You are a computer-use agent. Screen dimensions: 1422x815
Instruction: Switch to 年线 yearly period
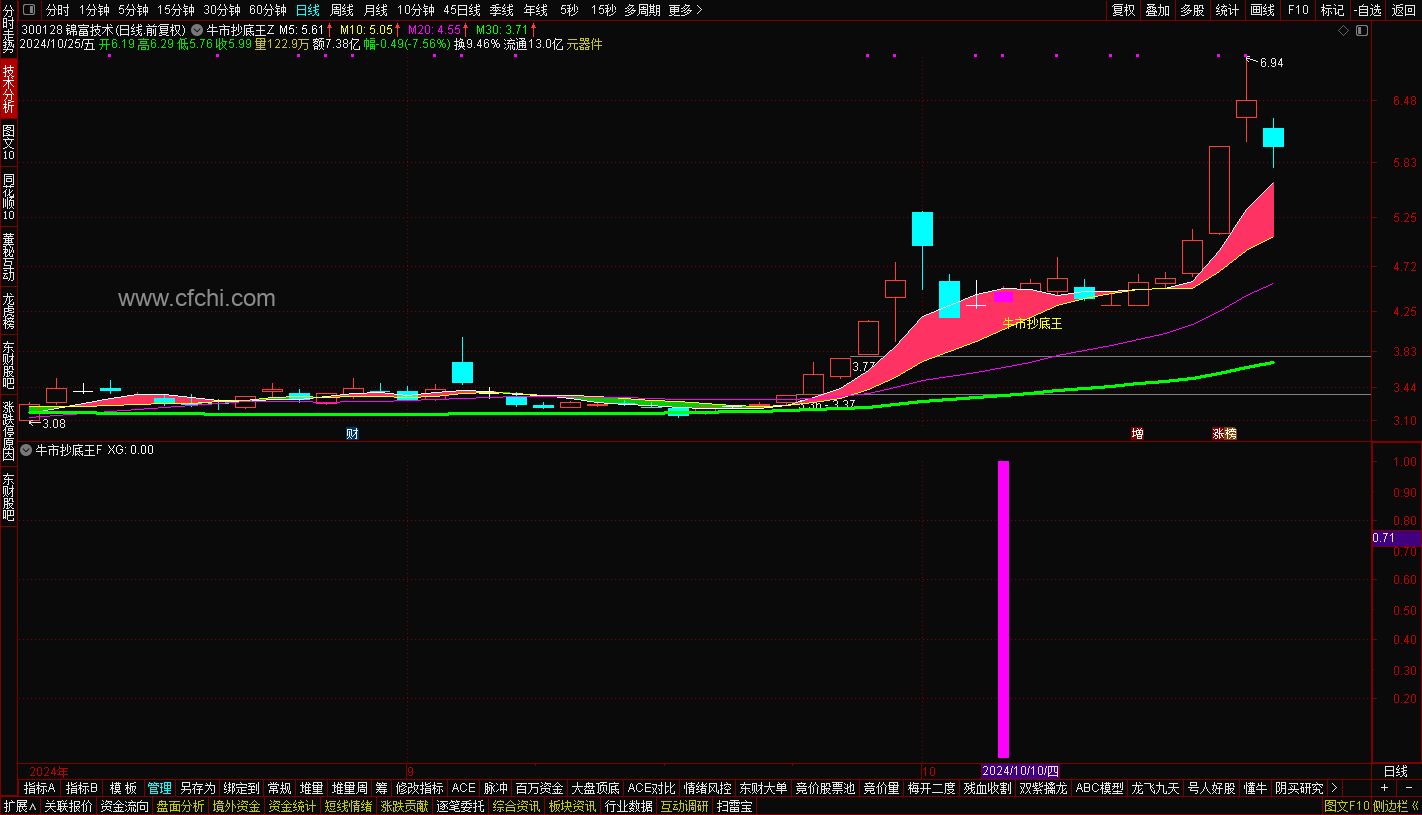click(x=536, y=10)
